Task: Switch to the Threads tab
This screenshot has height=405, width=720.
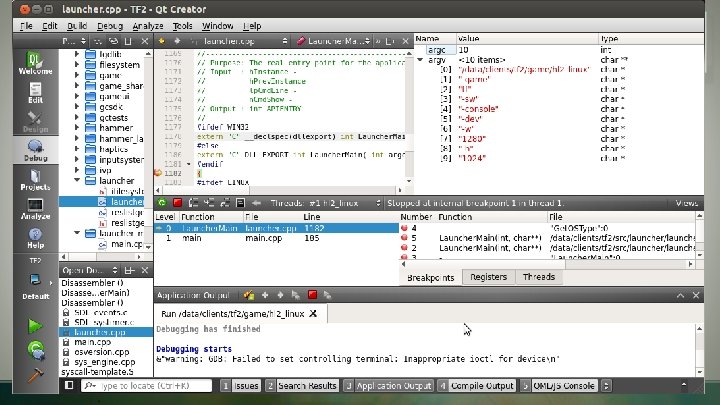Action: click(x=539, y=277)
